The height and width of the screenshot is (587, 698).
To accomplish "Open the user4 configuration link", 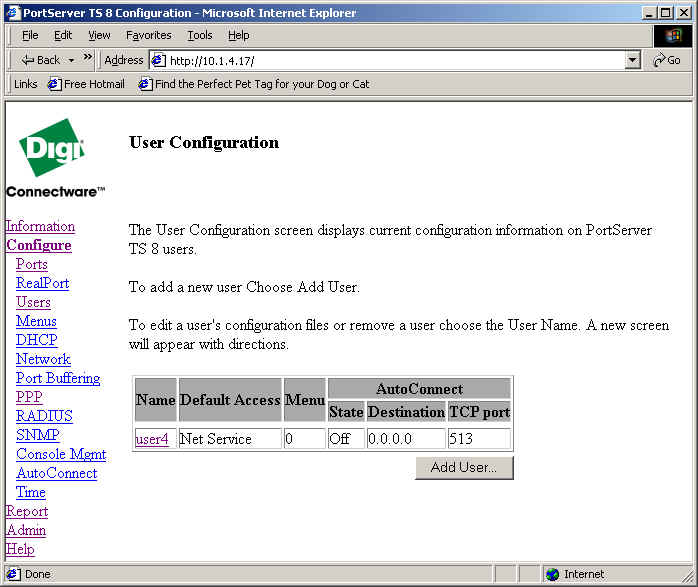I will [152, 439].
